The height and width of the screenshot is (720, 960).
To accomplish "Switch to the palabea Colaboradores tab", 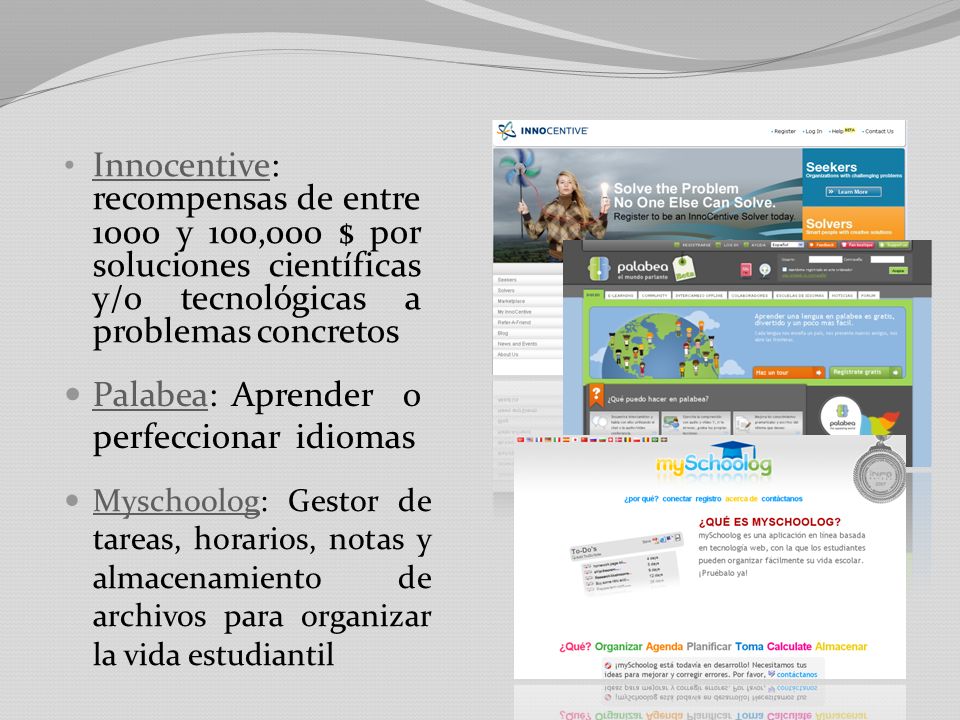I will click(750, 295).
